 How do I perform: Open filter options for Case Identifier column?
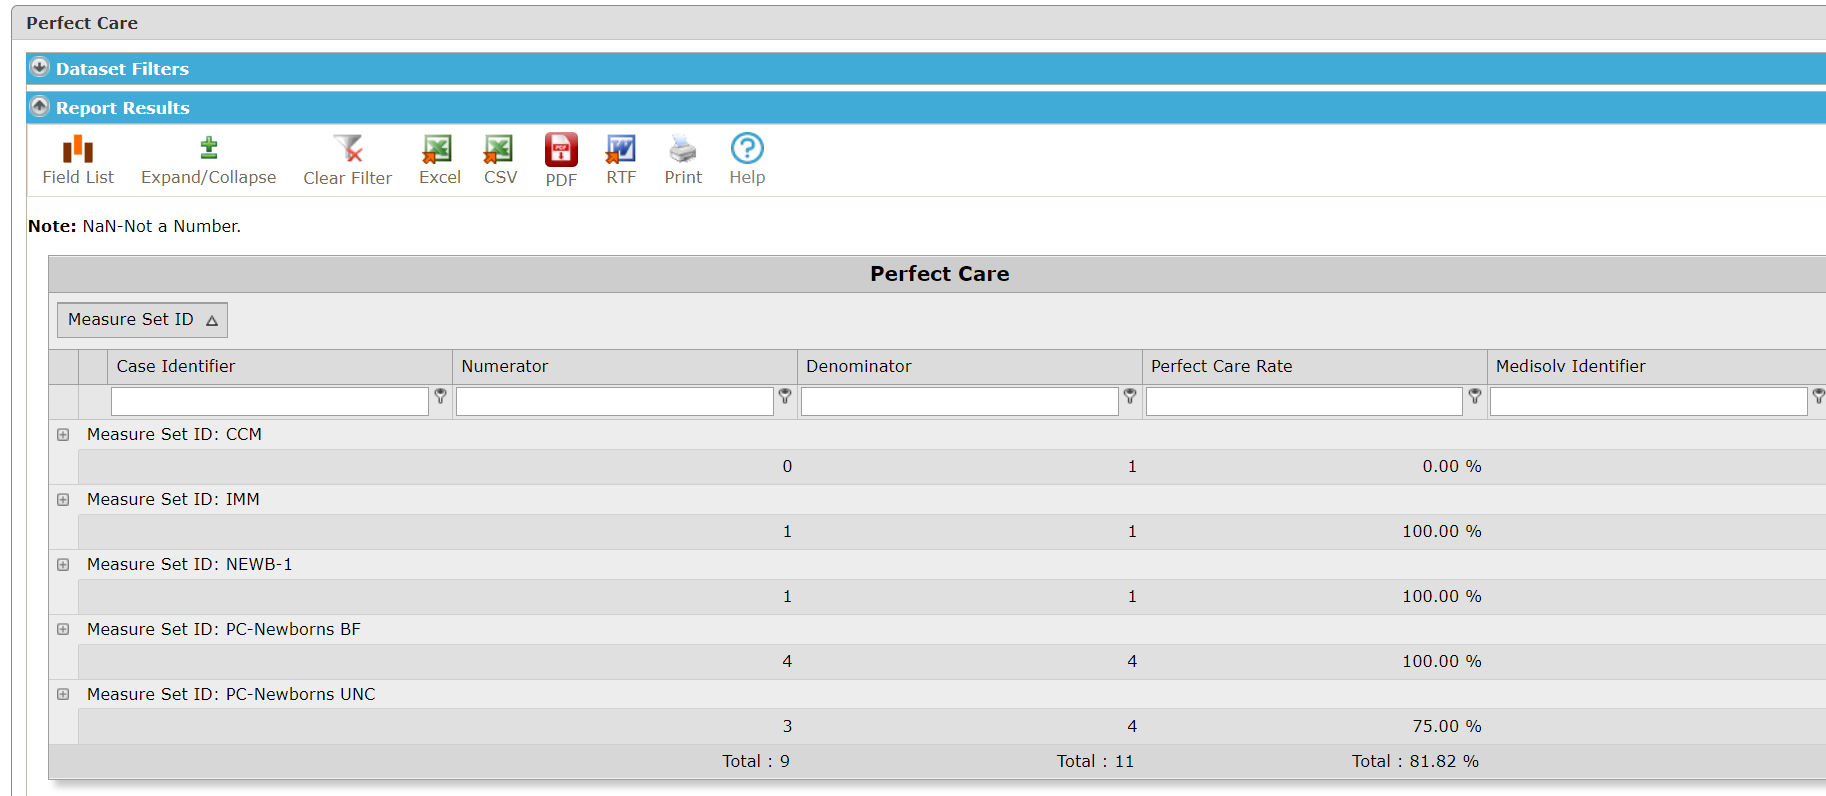(x=440, y=397)
